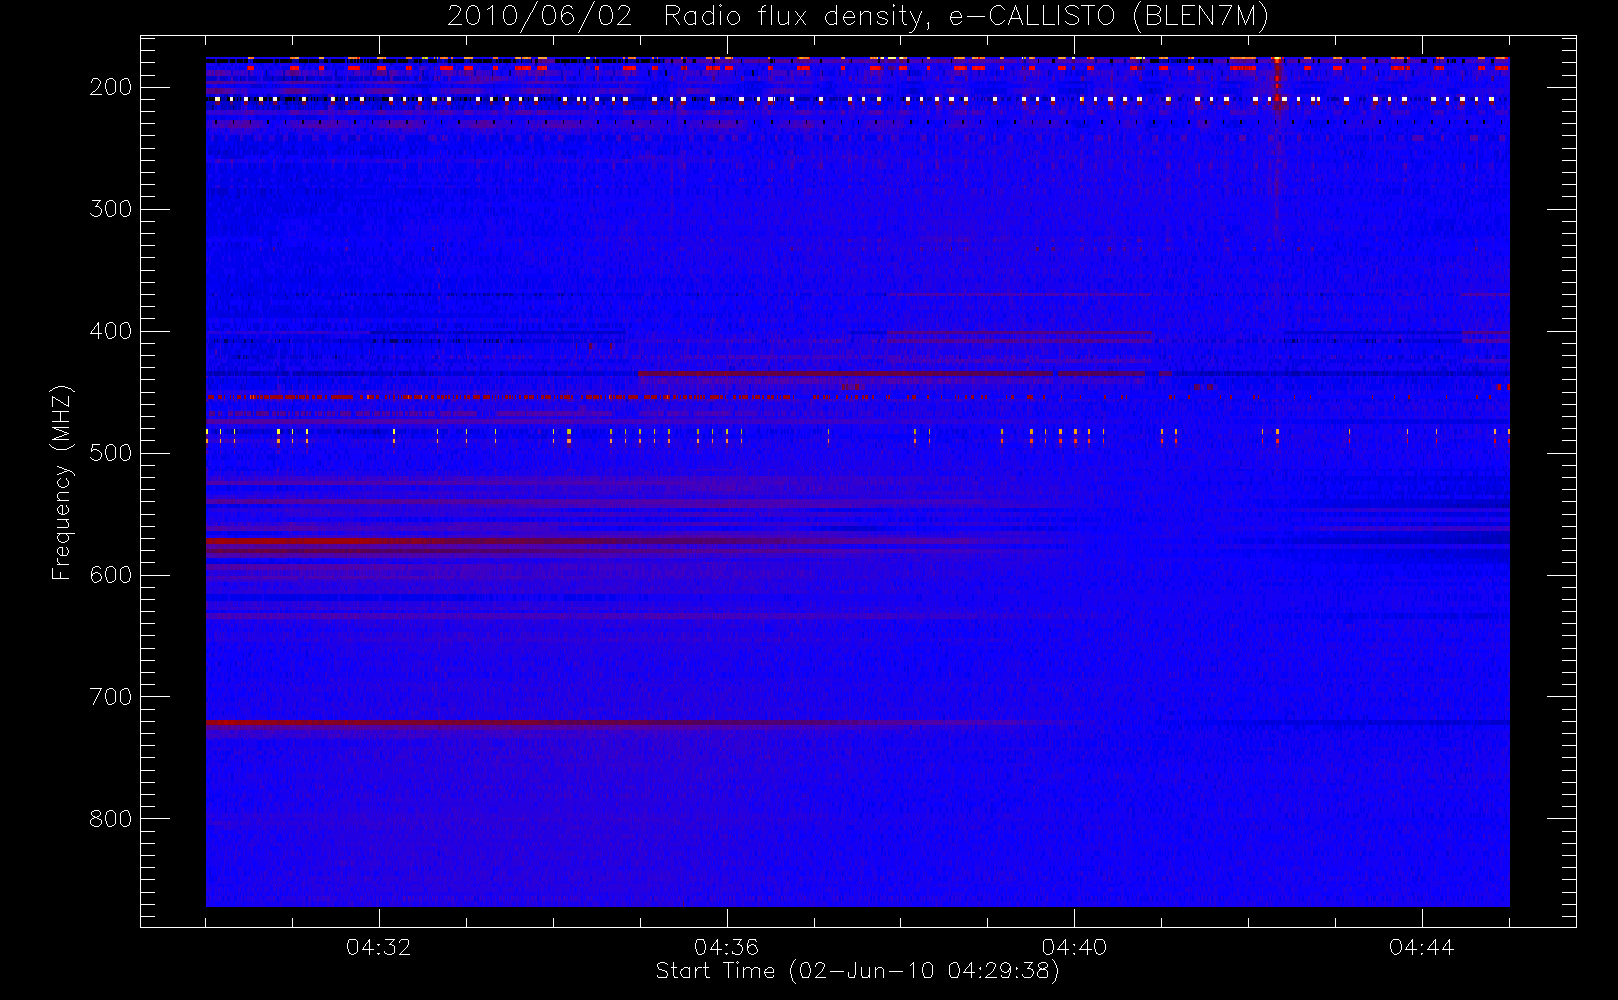
Task: Click the 04:40 time tick label
Action: click(1074, 947)
